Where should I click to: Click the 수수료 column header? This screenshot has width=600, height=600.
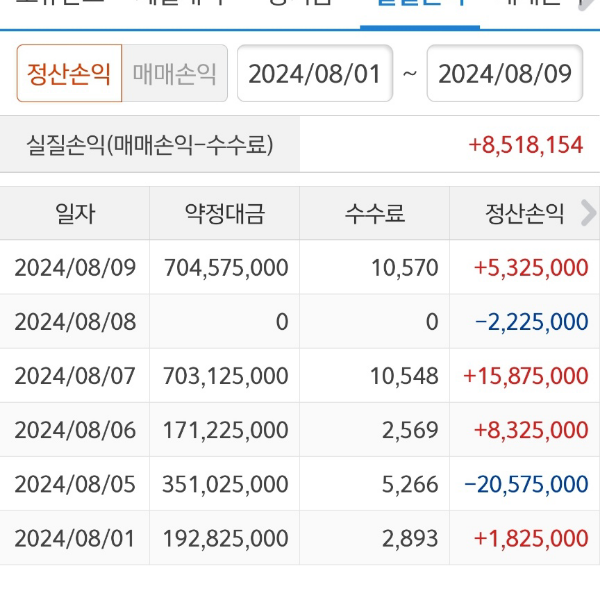(374, 213)
